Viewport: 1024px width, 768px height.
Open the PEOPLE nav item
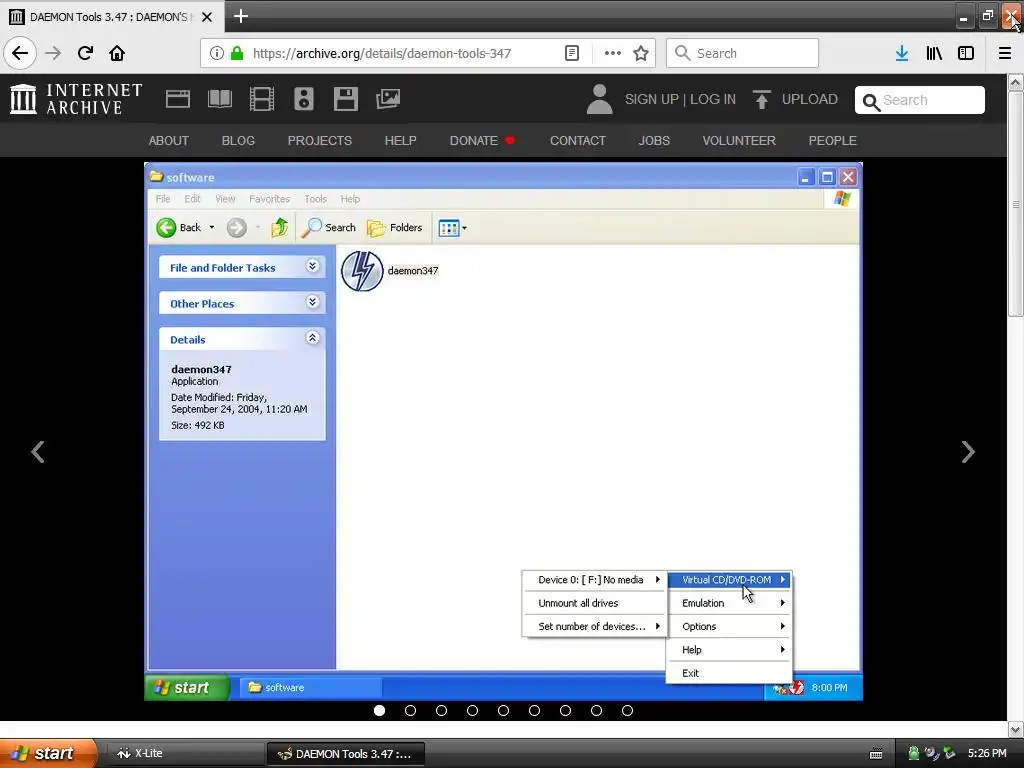(x=833, y=140)
